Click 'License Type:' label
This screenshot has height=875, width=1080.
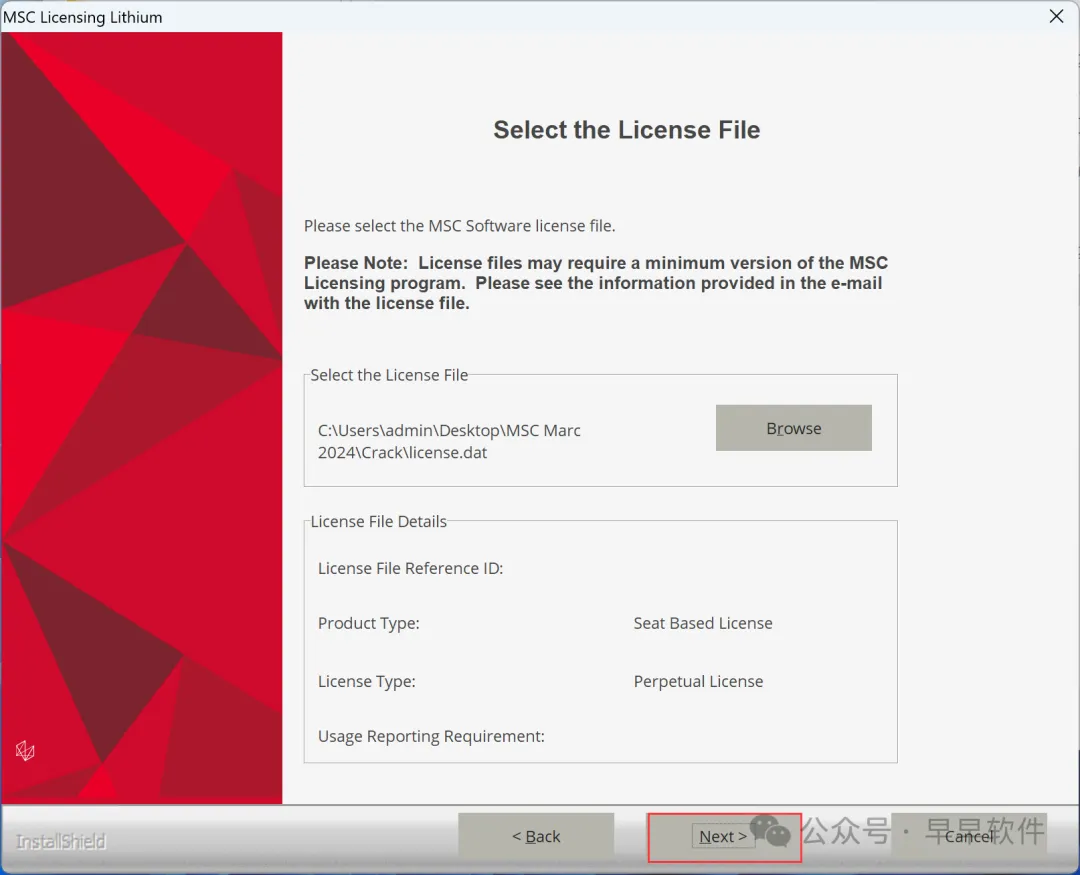tap(366, 681)
